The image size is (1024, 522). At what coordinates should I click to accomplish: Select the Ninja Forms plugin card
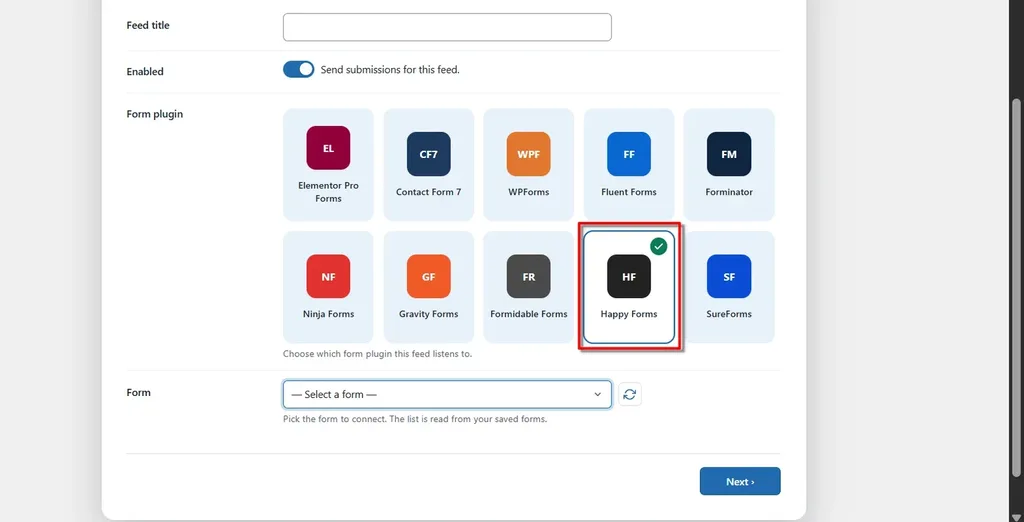[x=328, y=287]
